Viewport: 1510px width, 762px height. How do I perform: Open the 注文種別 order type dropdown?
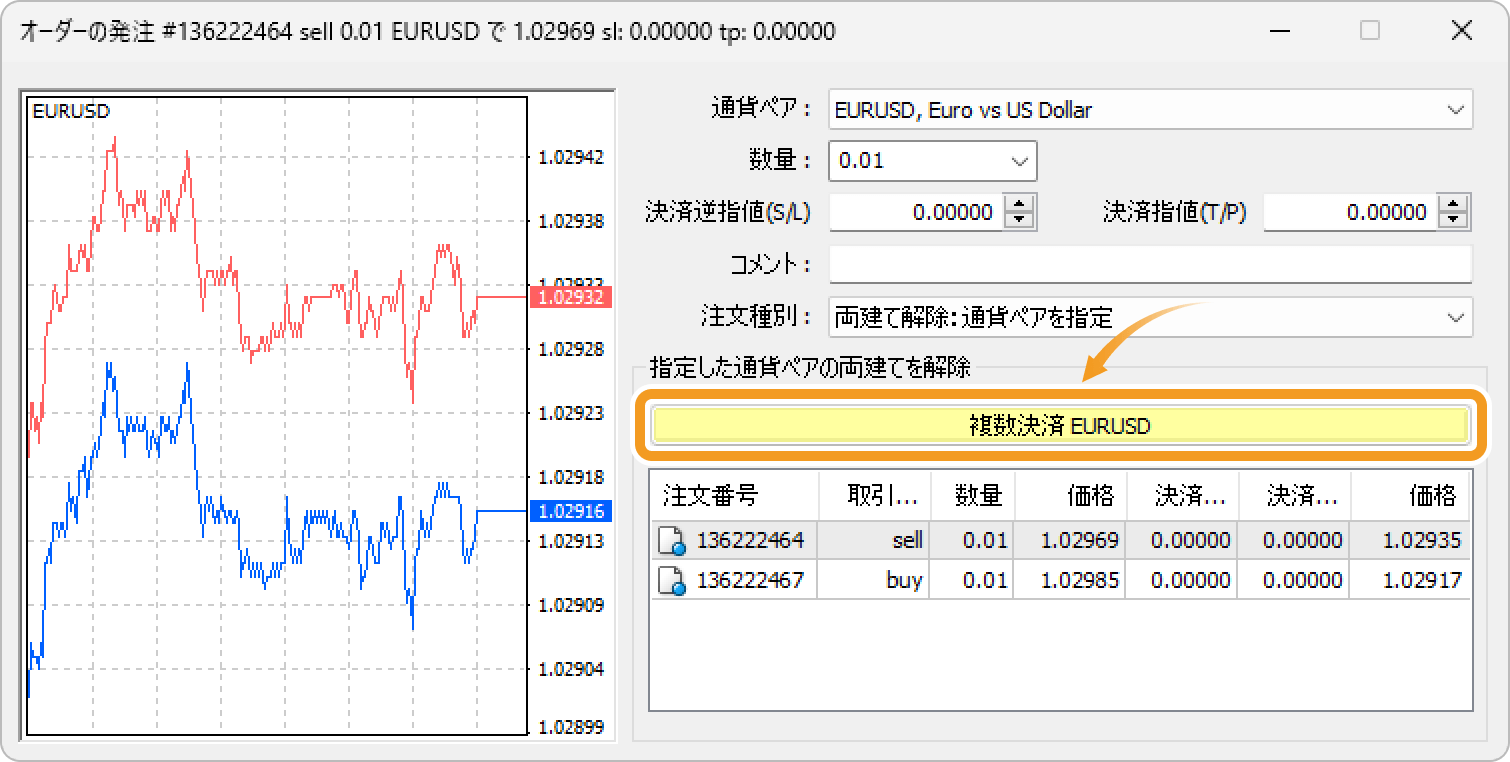pyautogui.click(x=1454, y=318)
